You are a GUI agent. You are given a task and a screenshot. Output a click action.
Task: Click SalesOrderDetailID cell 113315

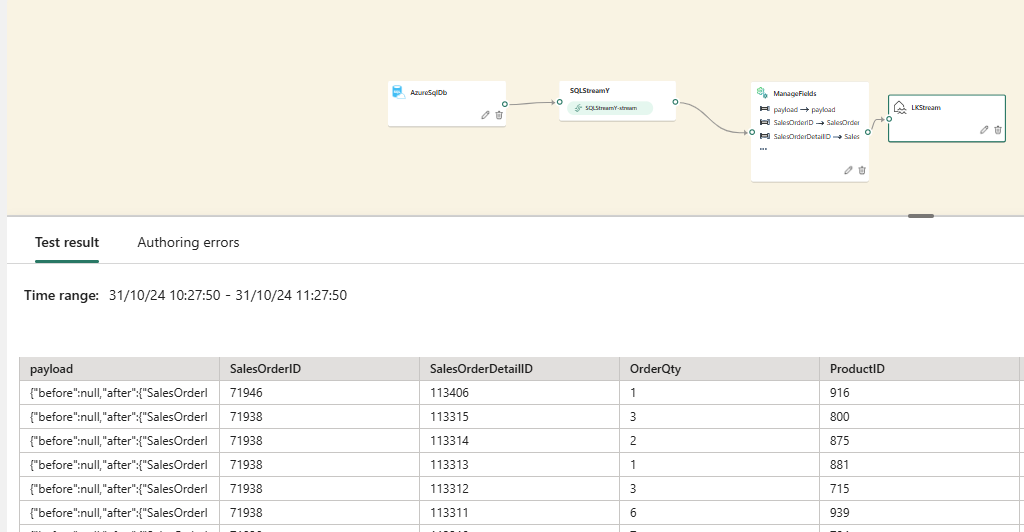pos(519,416)
